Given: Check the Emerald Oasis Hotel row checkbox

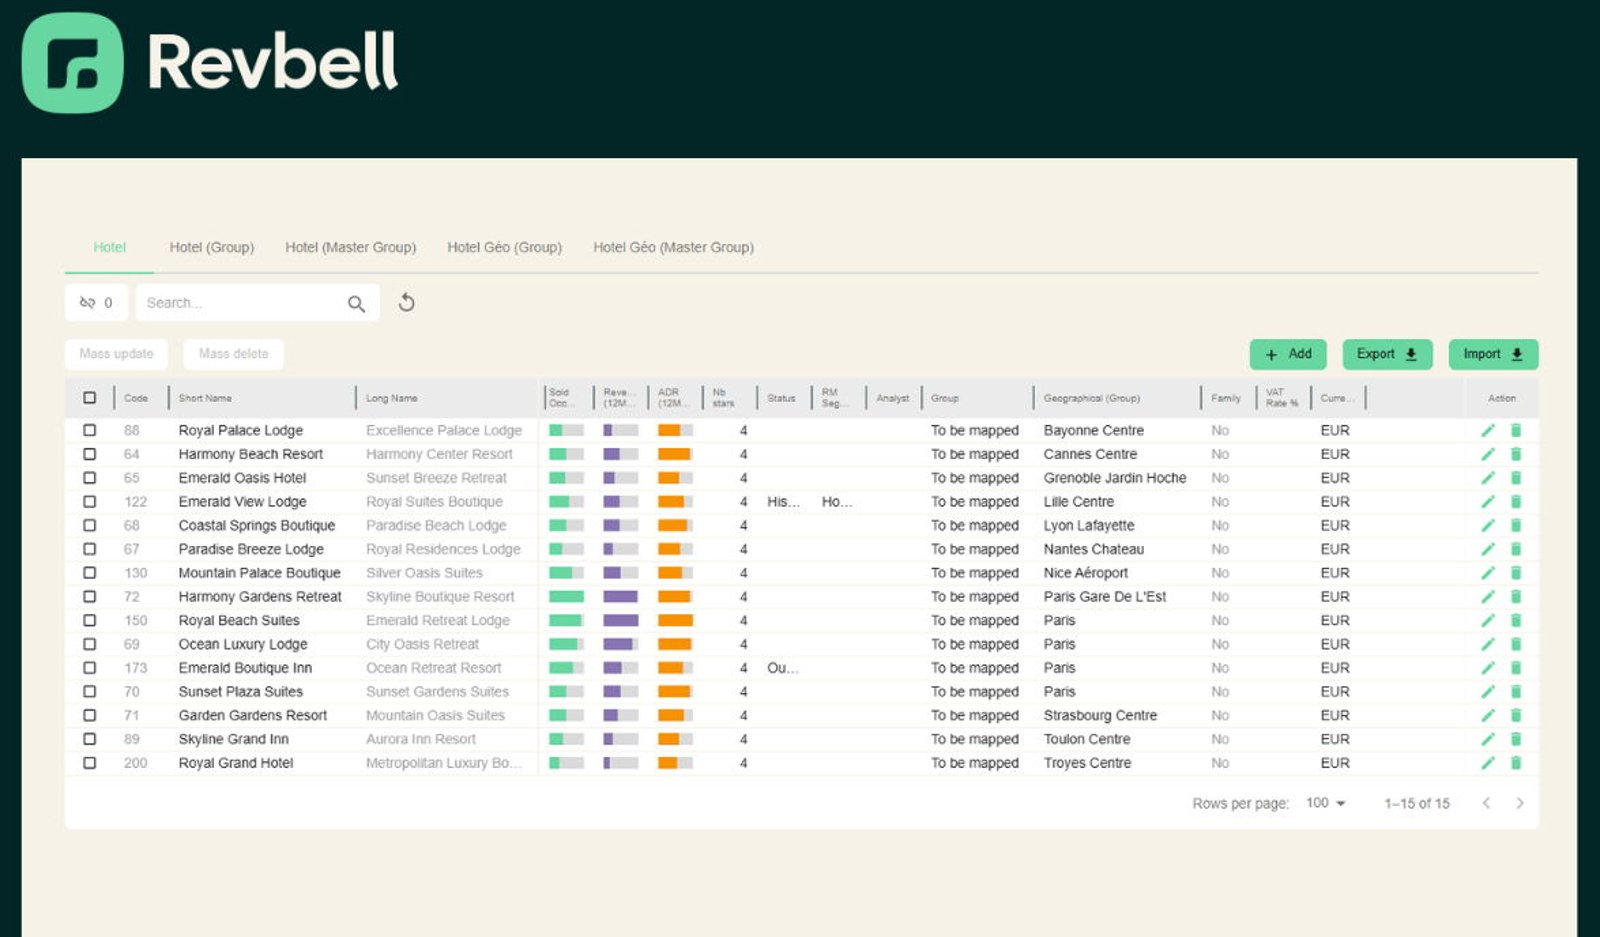Looking at the screenshot, I should (90, 478).
